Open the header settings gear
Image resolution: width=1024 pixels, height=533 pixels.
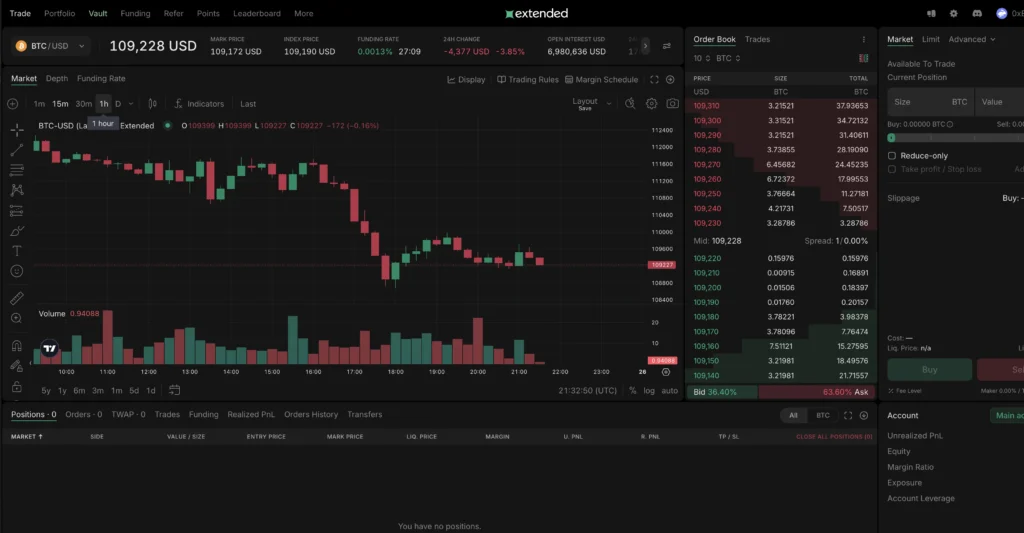pyautogui.click(x=953, y=13)
